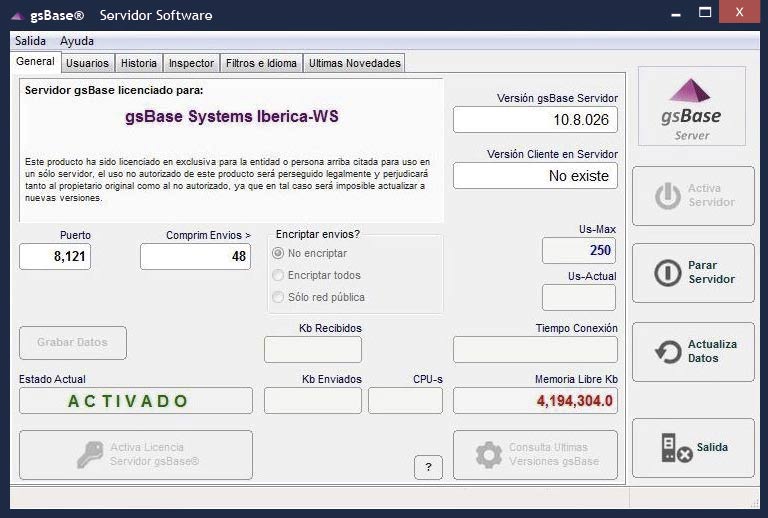Click the license notice paragraph text
The image size is (768, 518).
(x=228, y=180)
